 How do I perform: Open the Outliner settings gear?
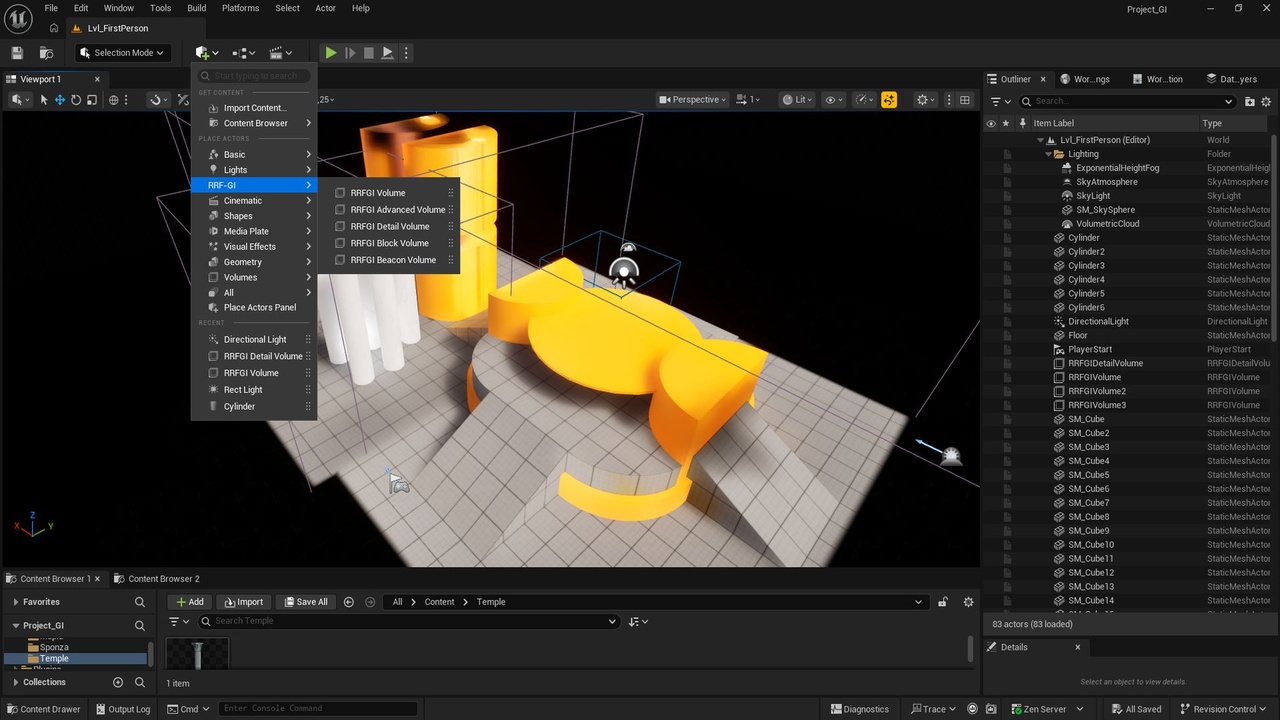point(1266,101)
